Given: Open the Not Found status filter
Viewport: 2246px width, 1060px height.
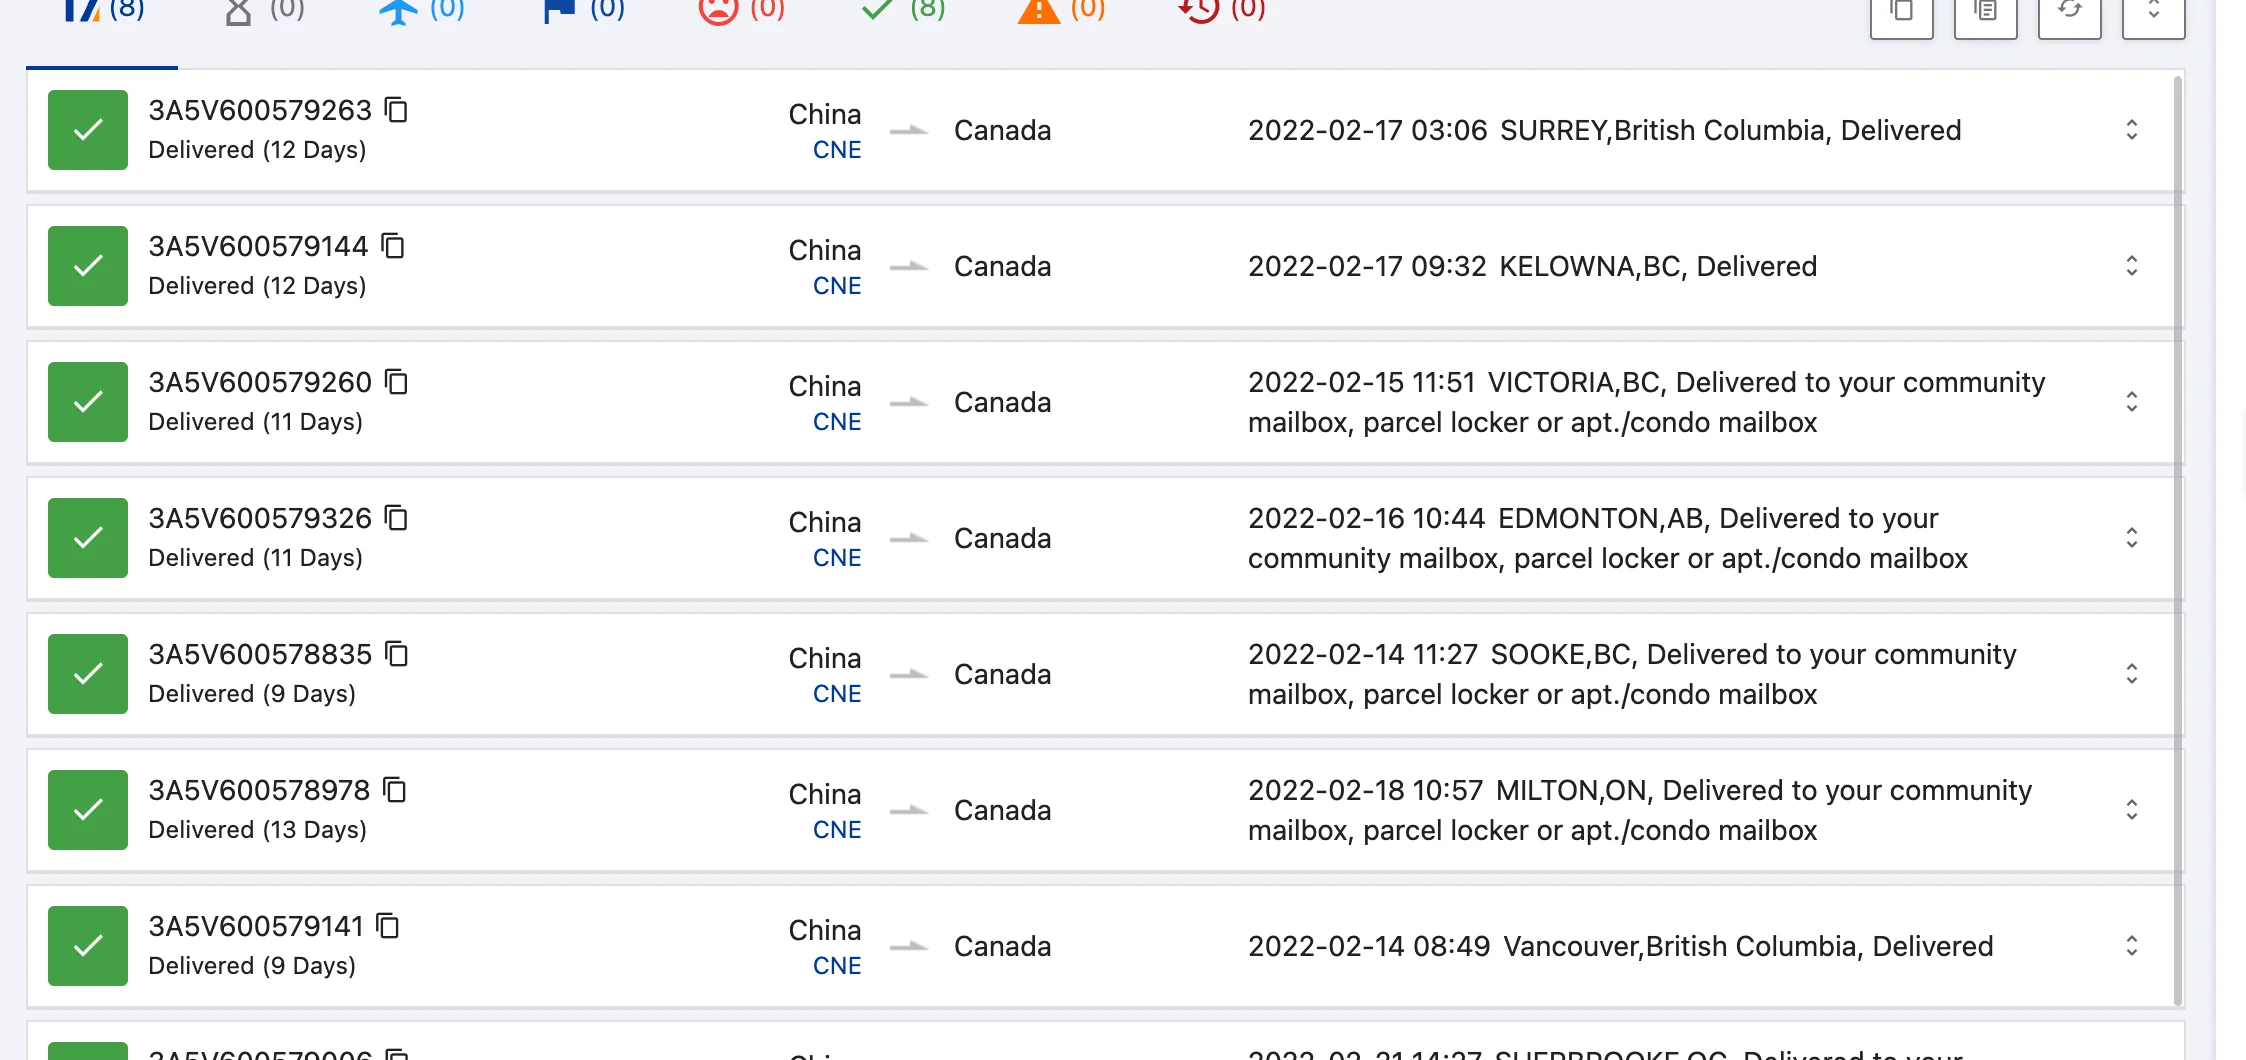Looking at the screenshot, I should click(238, 10).
